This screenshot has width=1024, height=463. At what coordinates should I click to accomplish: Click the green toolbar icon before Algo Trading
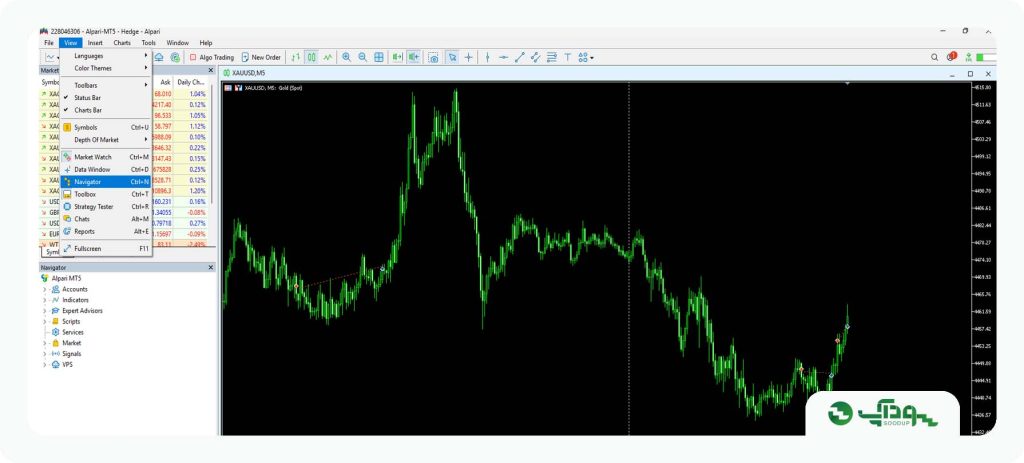(175, 57)
